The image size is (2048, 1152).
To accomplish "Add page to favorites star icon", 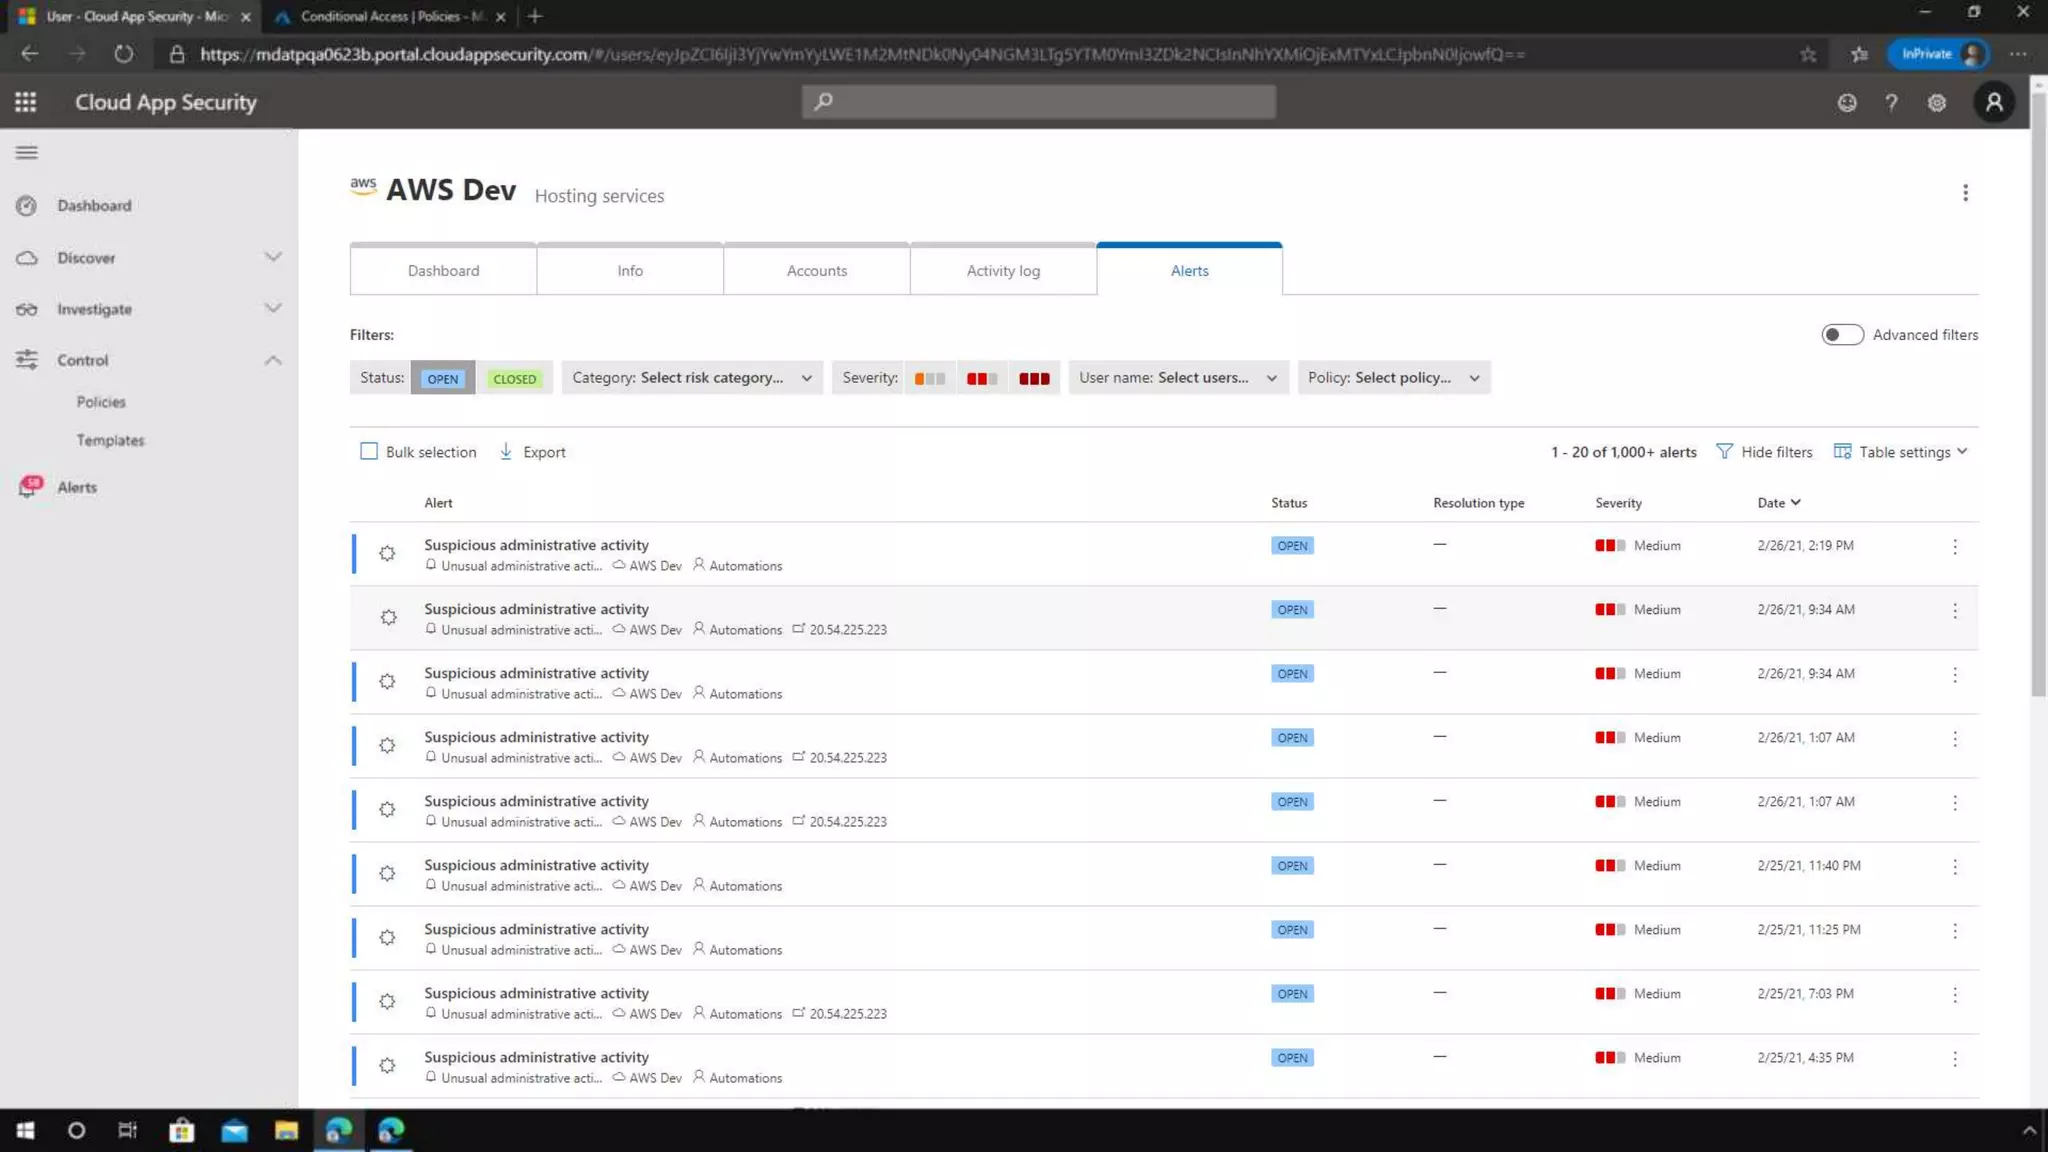I will 1808,54.
